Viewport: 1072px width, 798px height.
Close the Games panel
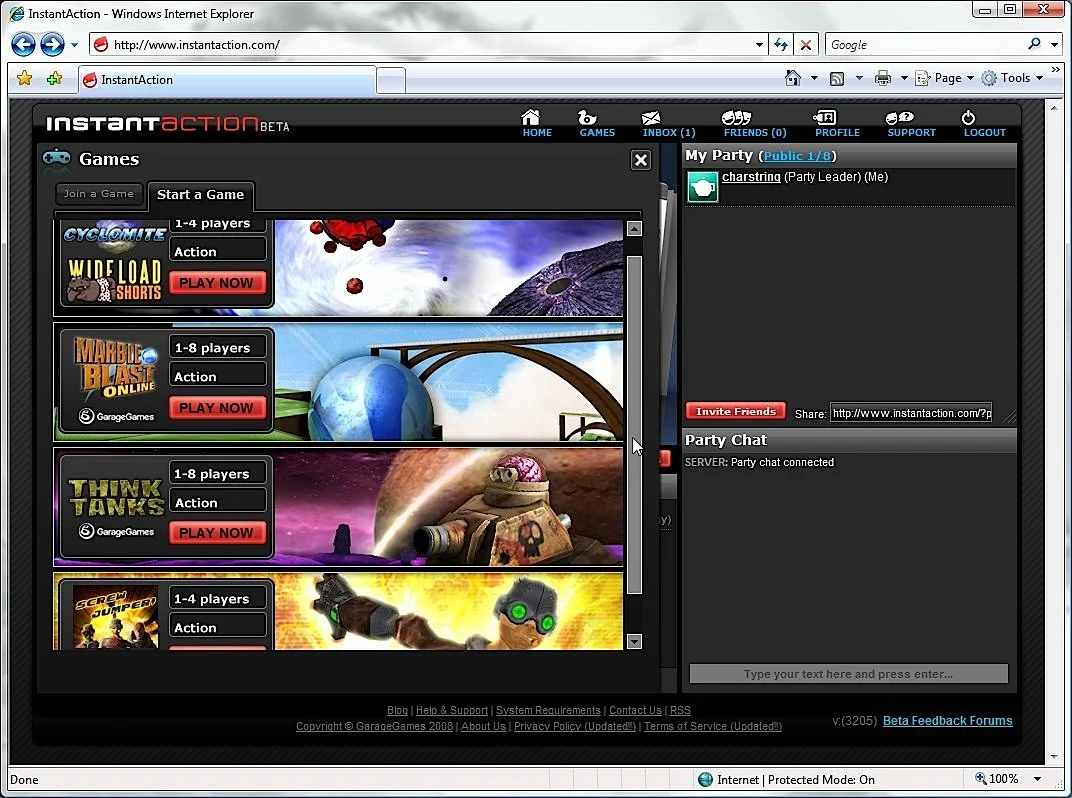[641, 160]
